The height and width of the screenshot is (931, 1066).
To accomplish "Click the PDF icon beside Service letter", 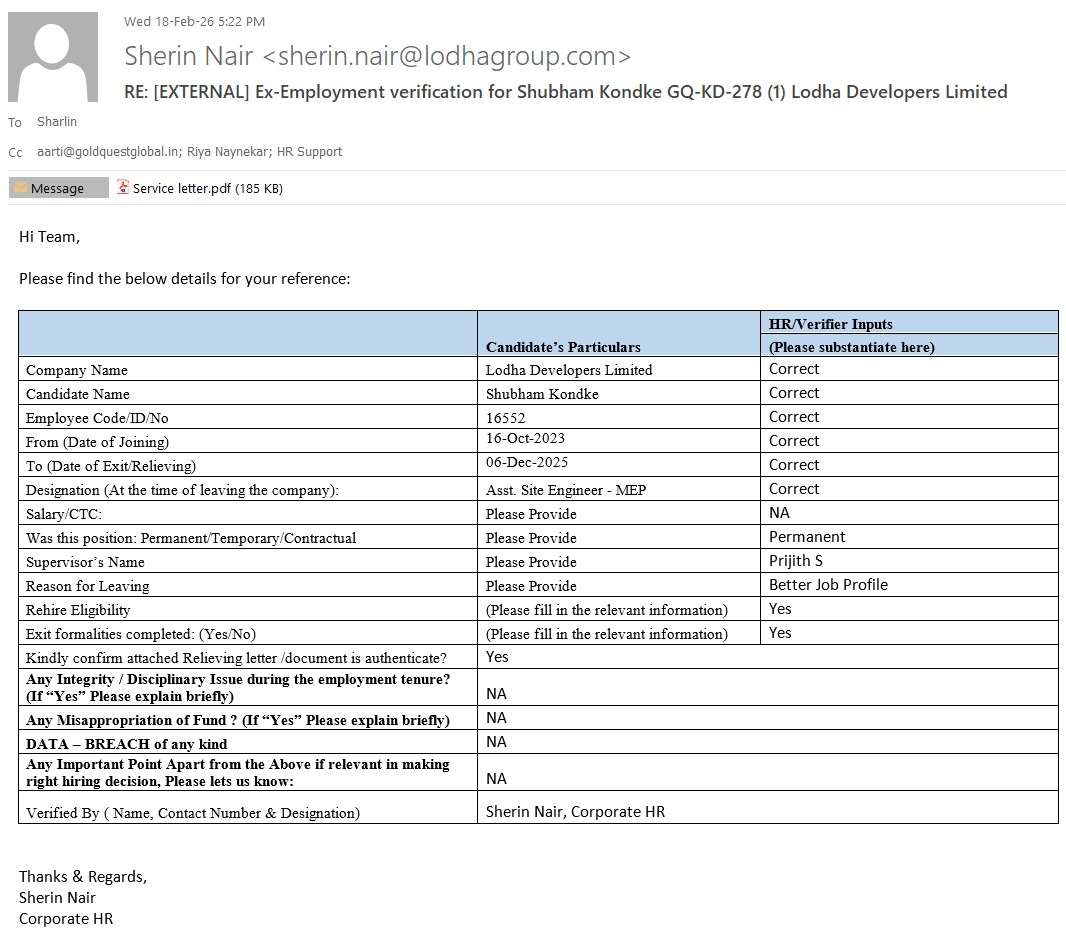I will (x=122, y=187).
